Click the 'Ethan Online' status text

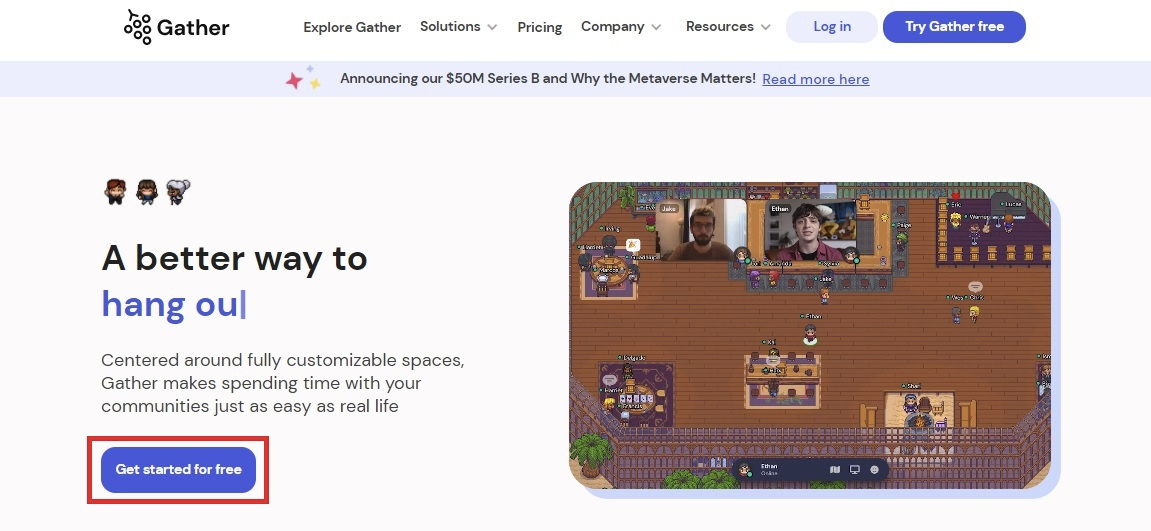tap(769, 469)
